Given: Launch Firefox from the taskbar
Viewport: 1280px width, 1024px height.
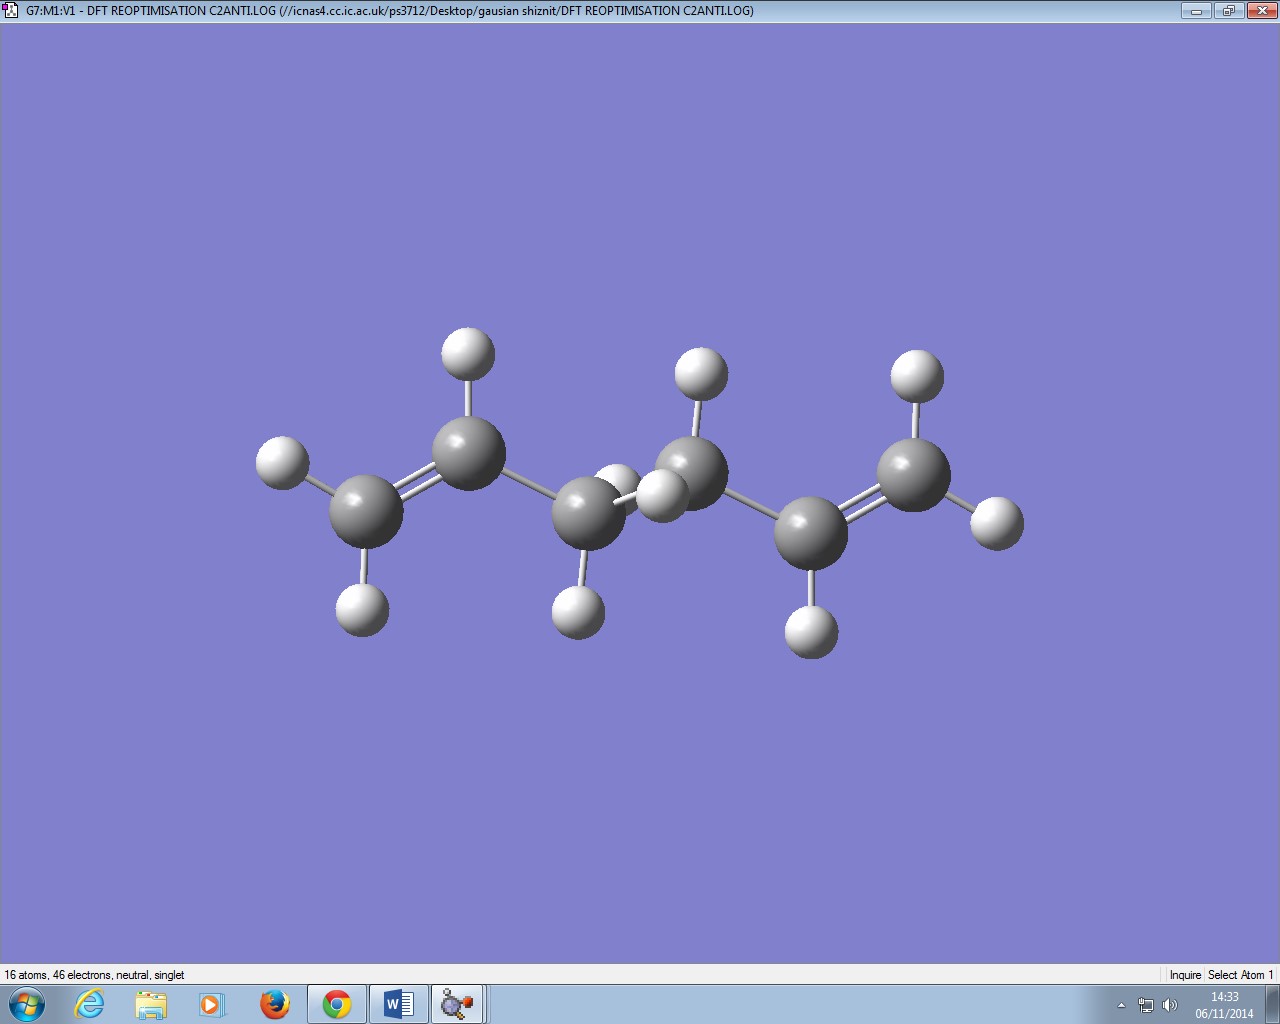Looking at the screenshot, I should click(x=274, y=1004).
